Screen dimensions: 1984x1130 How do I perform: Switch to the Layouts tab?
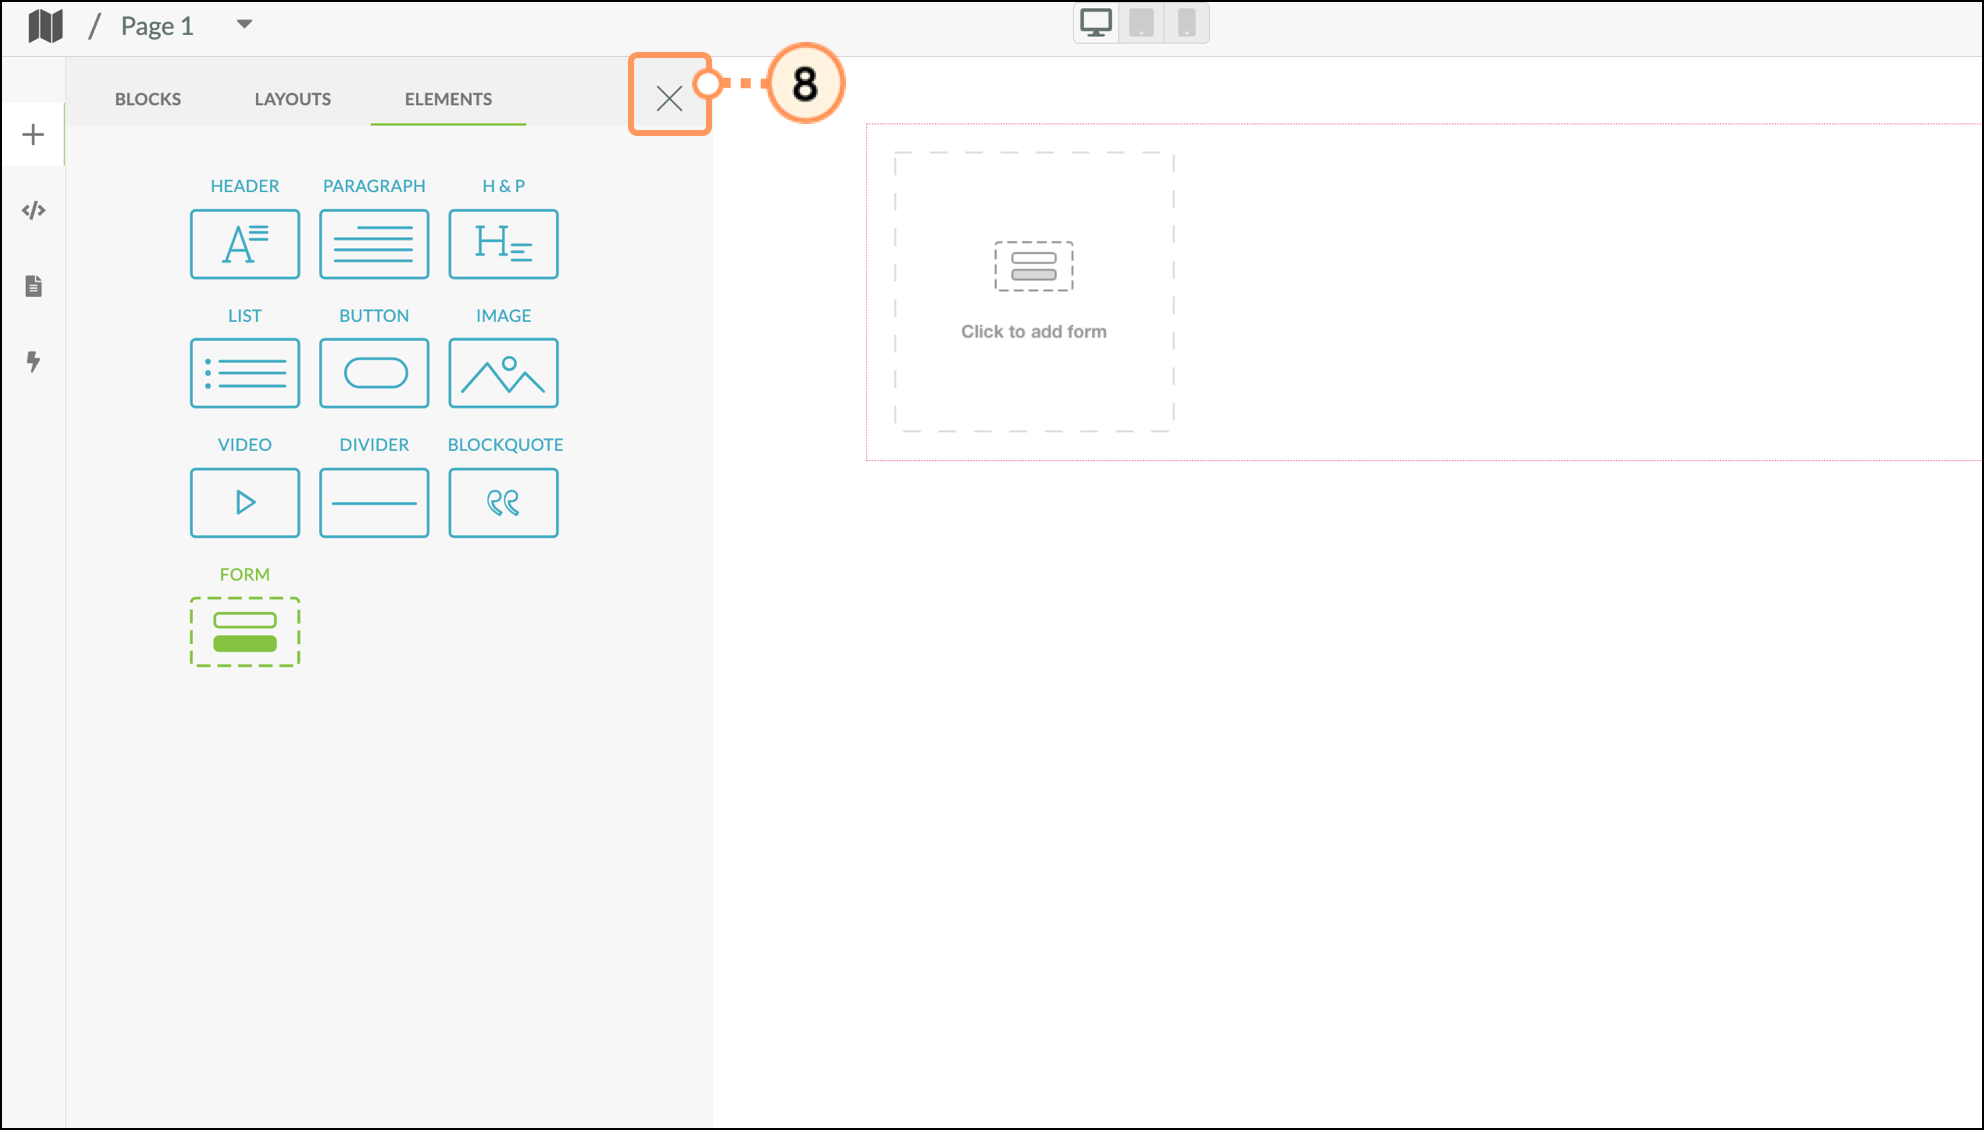[x=292, y=99]
